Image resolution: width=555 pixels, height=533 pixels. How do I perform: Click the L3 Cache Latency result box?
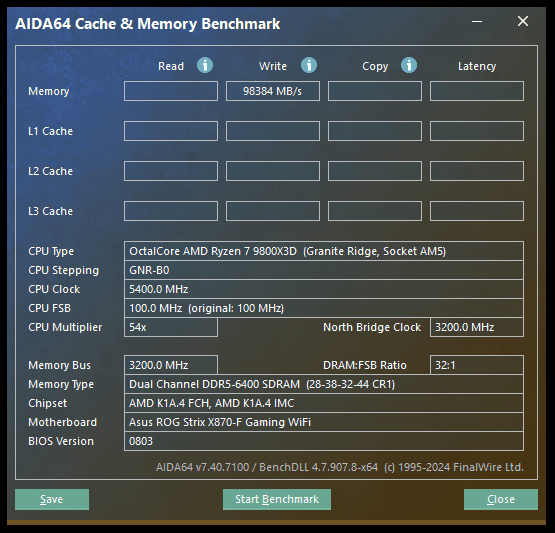[477, 211]
